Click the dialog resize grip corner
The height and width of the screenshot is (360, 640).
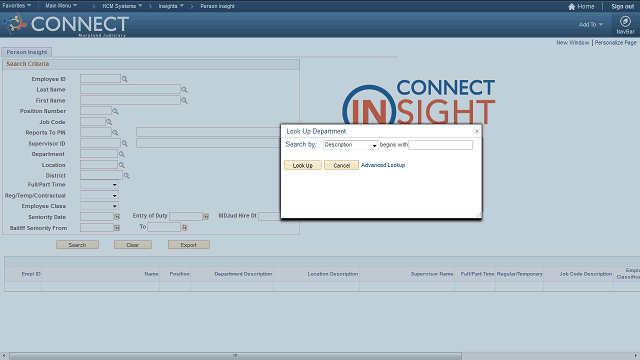478,215
